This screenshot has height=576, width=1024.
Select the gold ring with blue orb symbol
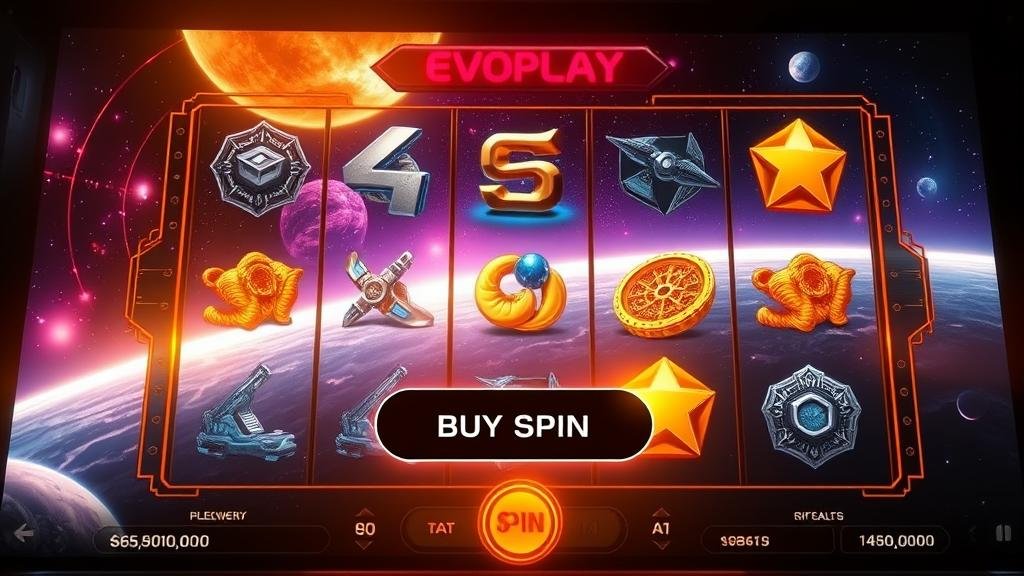point(520,291)
